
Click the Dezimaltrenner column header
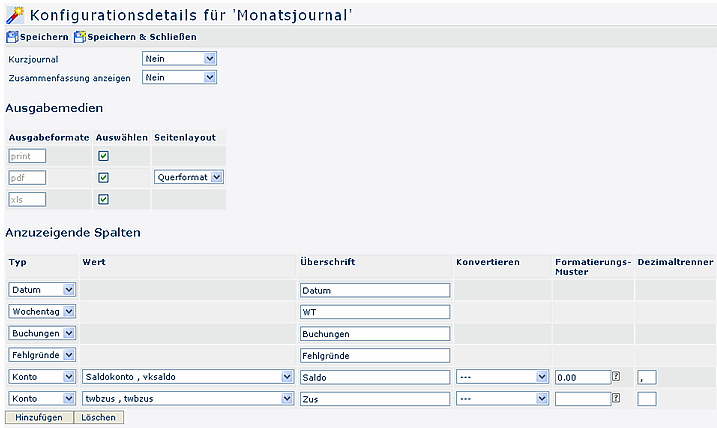tap(675, 262)
